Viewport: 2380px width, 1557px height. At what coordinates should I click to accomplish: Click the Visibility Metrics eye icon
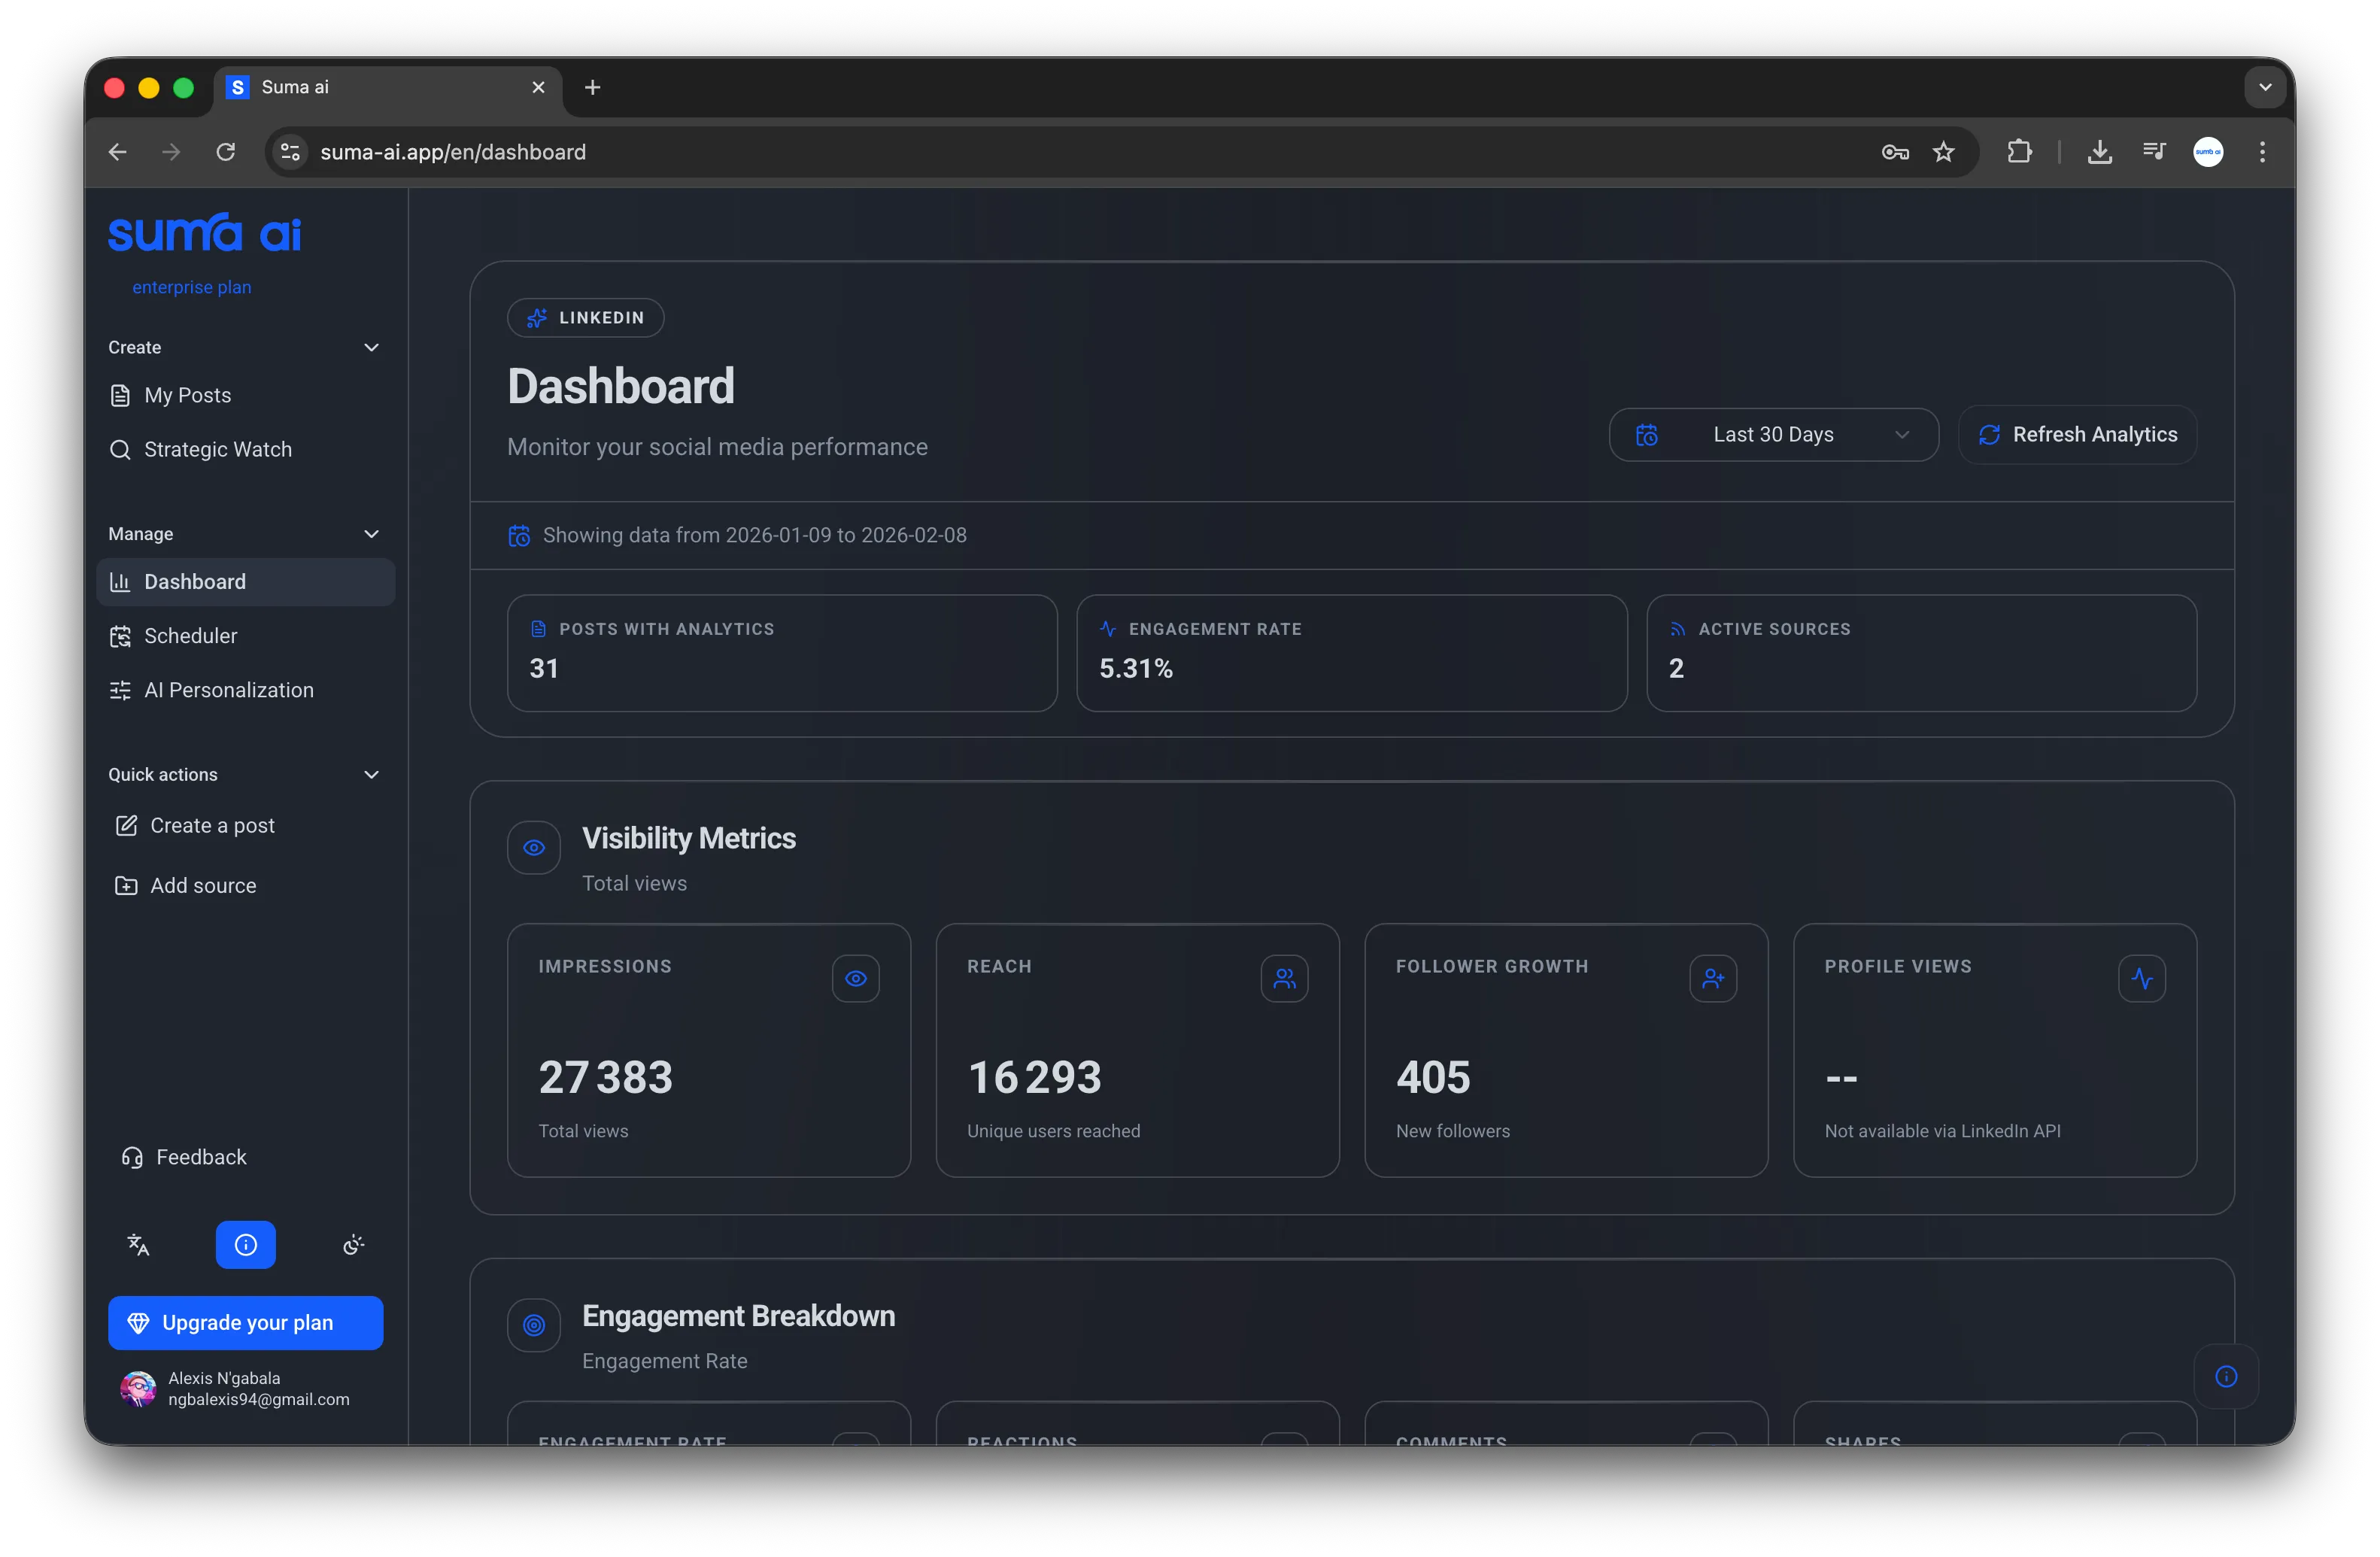coord(534,848)
